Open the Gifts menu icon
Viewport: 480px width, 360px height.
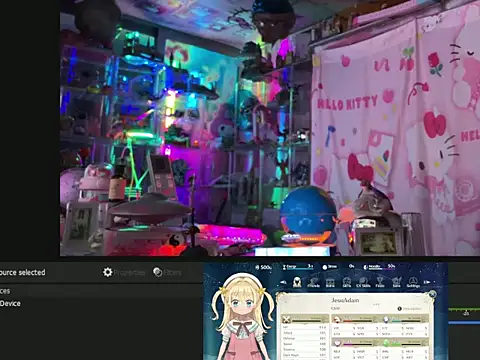[347, 282]
